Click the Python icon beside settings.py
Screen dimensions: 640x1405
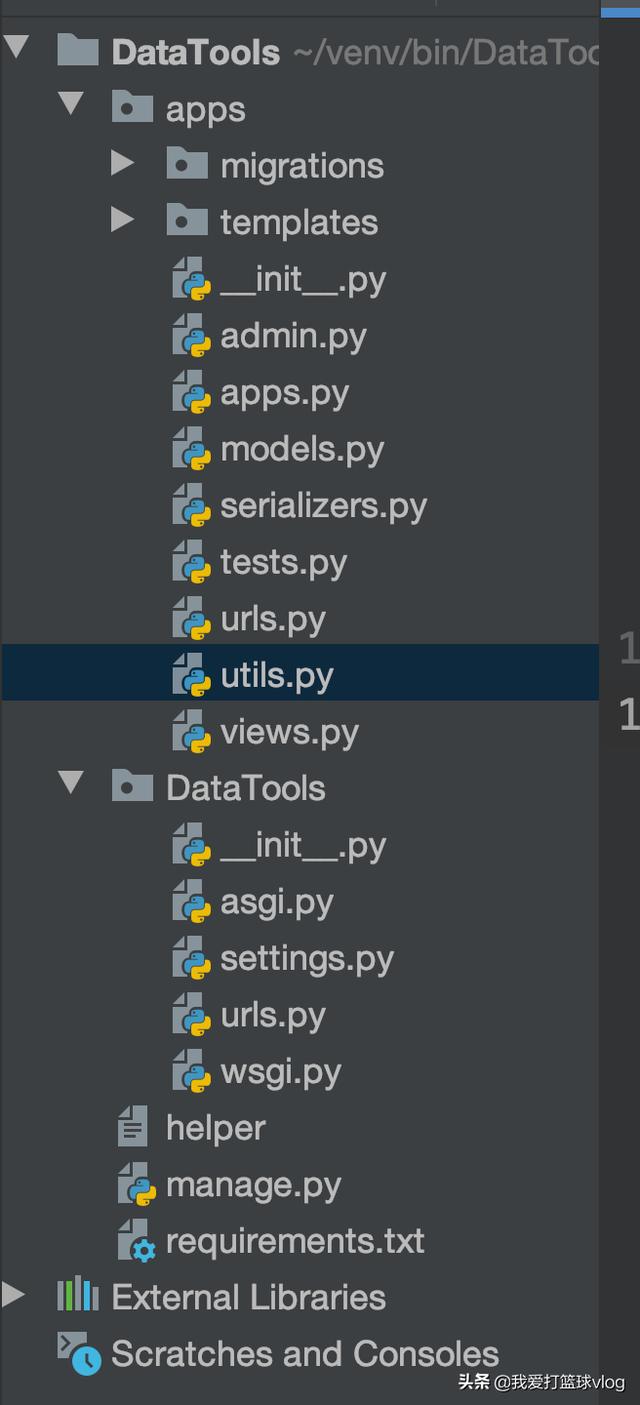point(191,960)
